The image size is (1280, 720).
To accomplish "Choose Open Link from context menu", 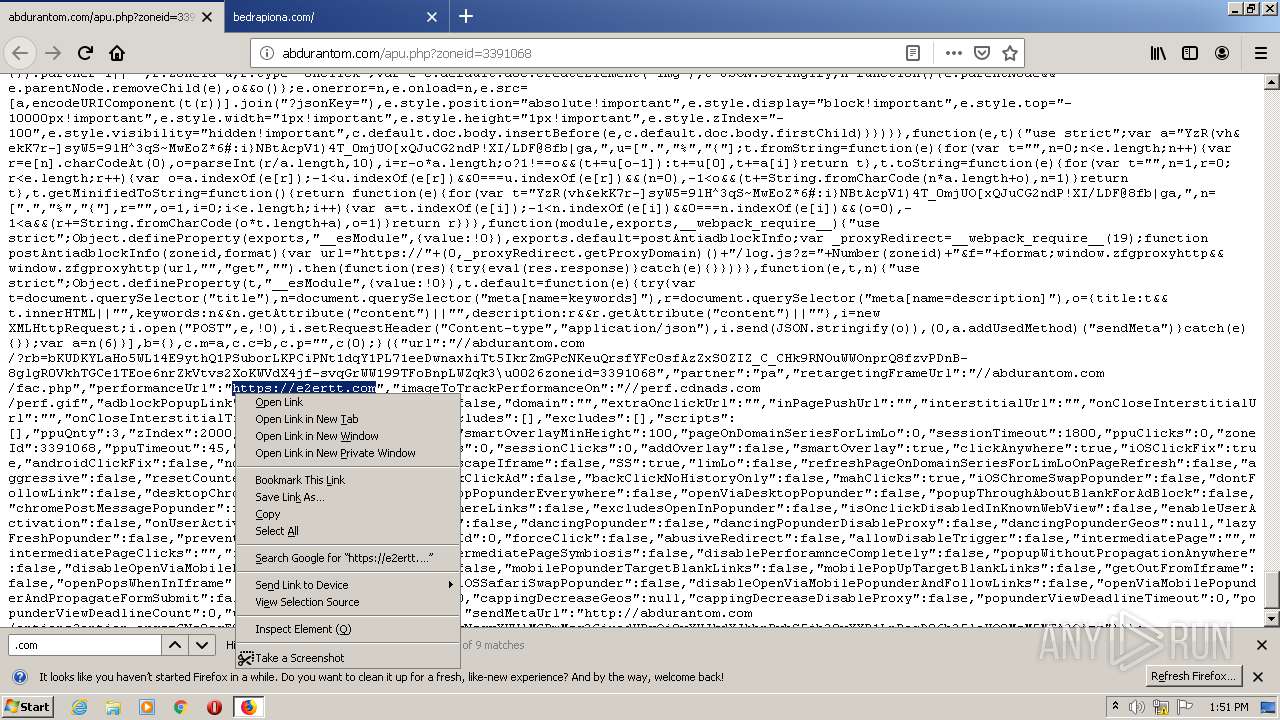I will (x=347, y=402).
